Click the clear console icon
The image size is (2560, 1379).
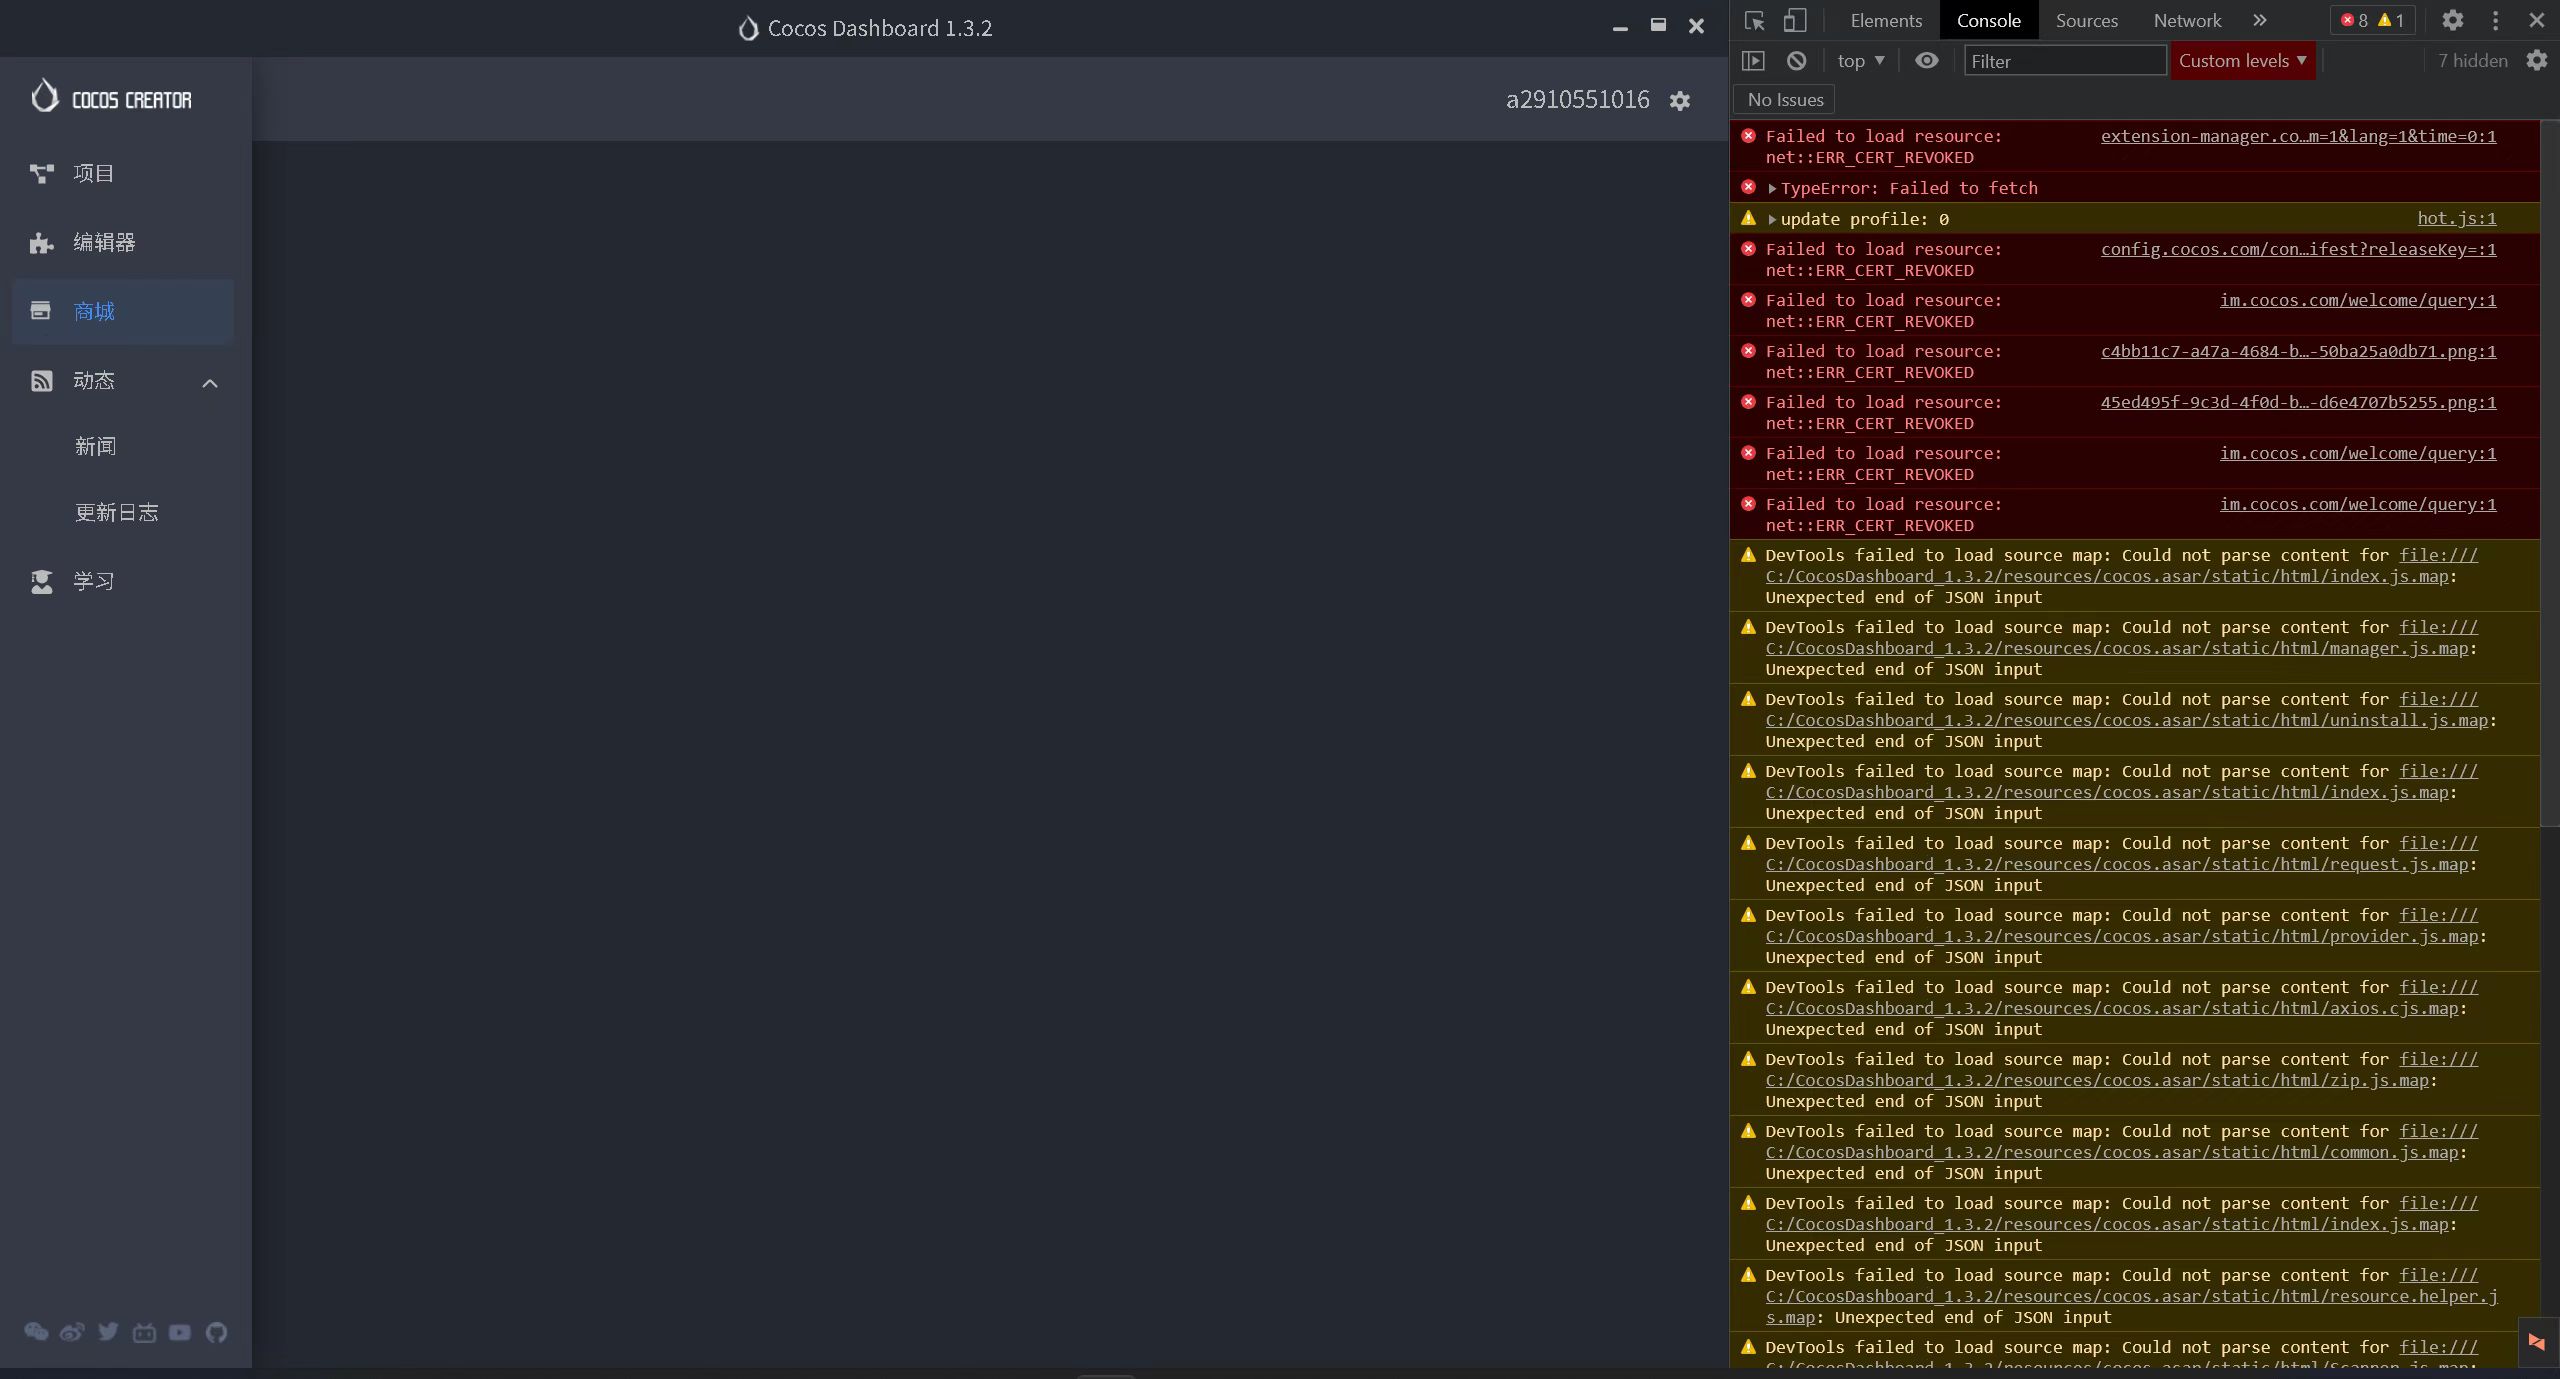tap(1796, 61)
